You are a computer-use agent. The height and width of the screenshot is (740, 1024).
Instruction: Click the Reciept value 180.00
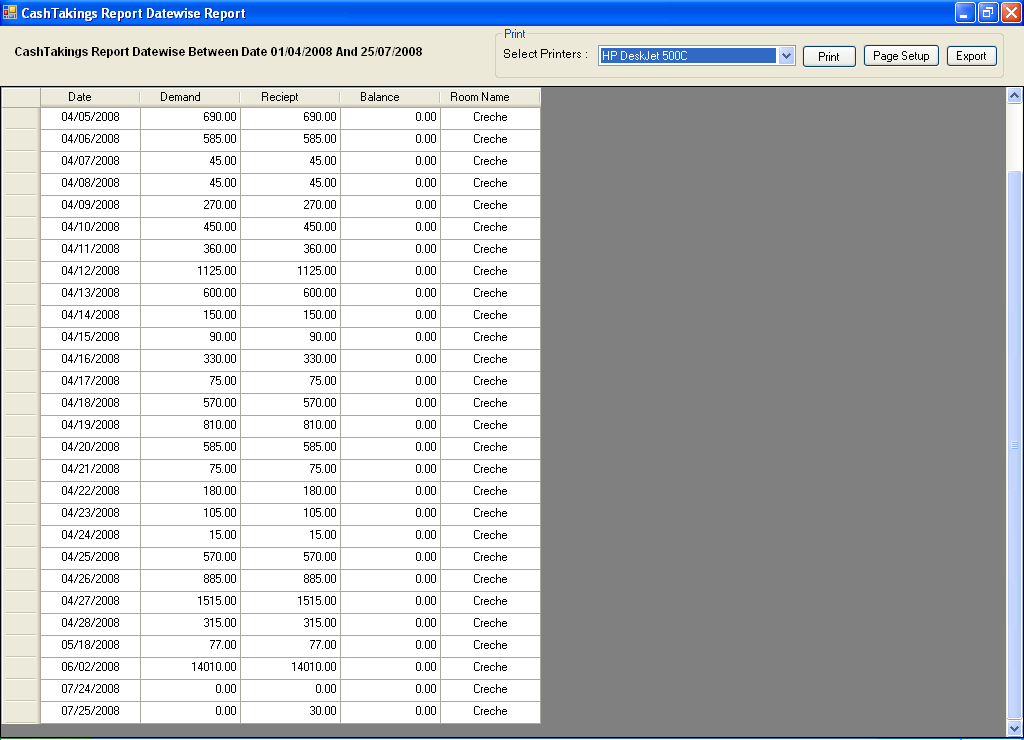pos(290,491)
